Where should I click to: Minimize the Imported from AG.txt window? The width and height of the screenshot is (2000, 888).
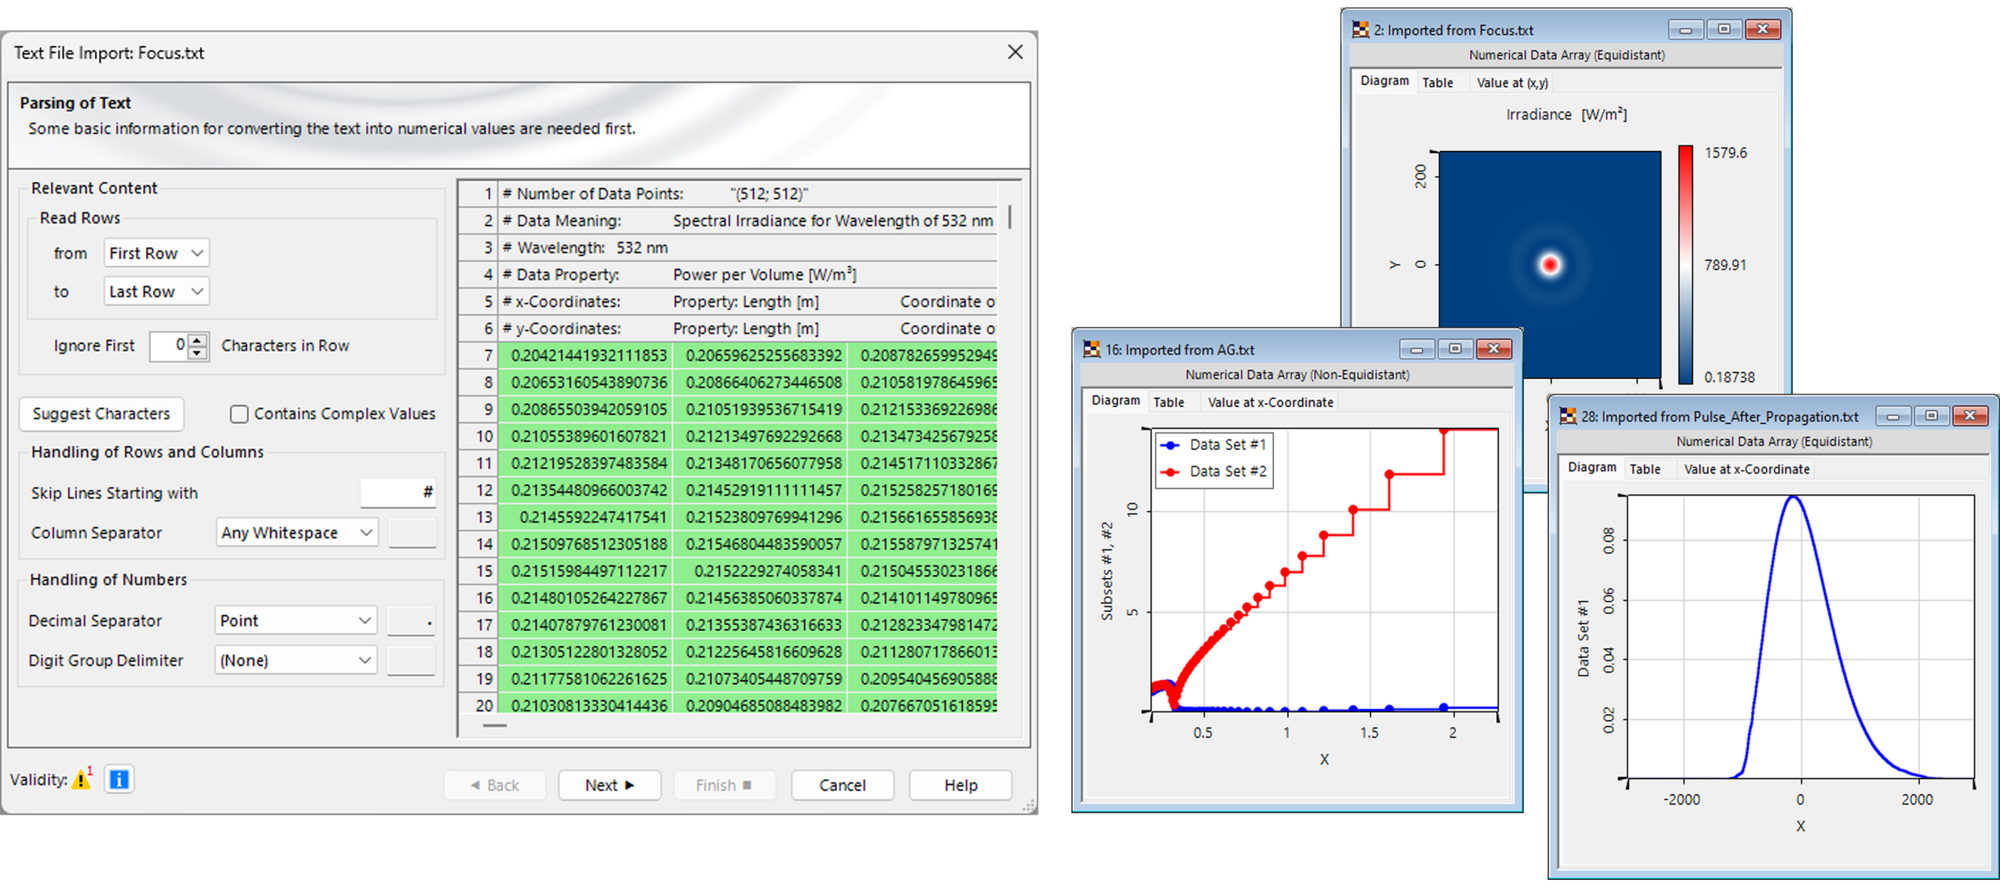click(x=1417, y=349)
